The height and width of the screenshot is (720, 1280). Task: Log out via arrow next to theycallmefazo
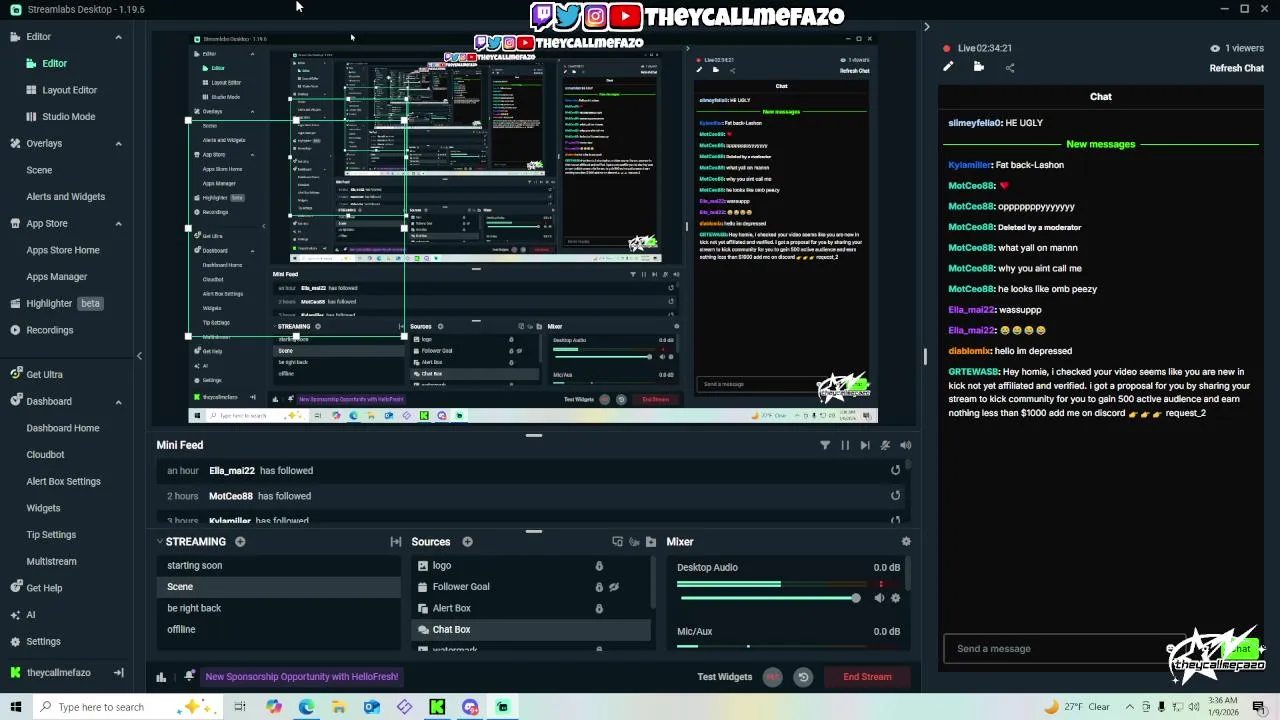click(x=118, y=673)
